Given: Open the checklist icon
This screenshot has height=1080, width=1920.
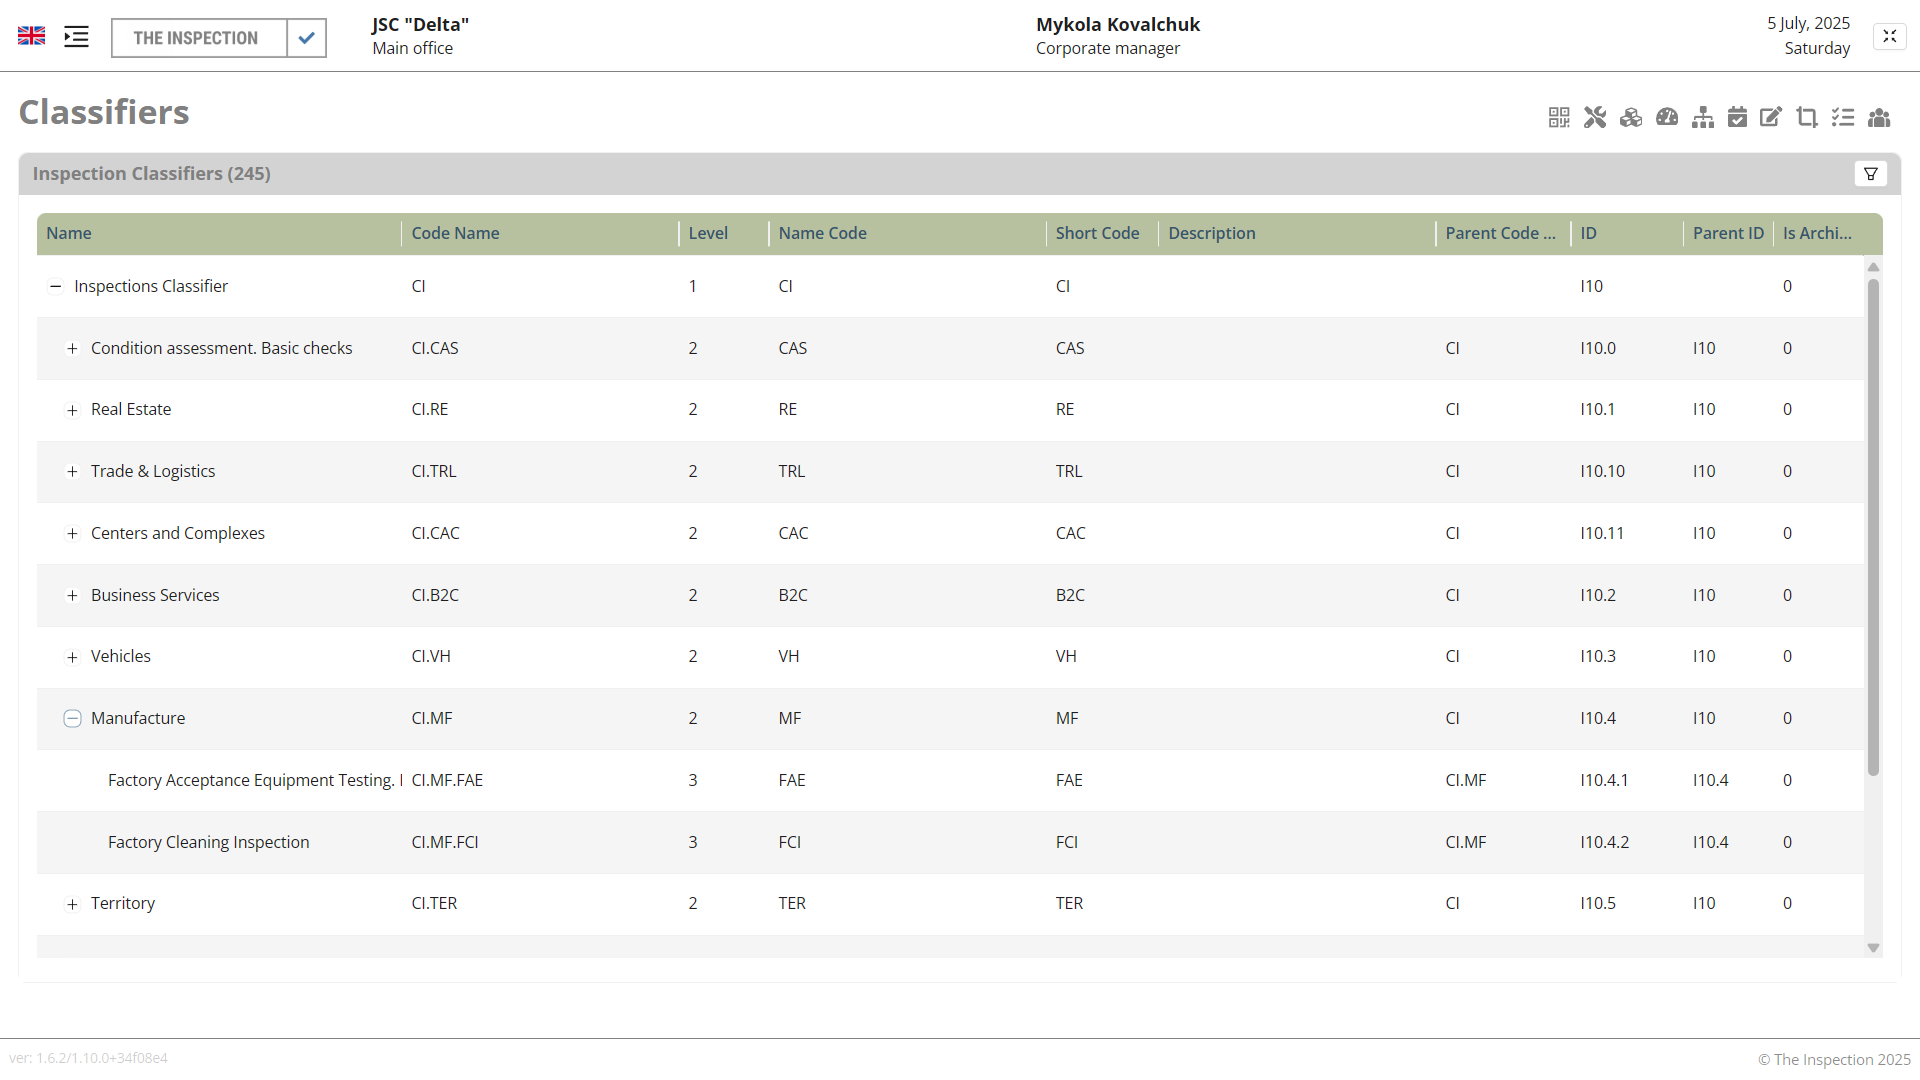Looking at the screenshot, I should tap(1843, 117).
